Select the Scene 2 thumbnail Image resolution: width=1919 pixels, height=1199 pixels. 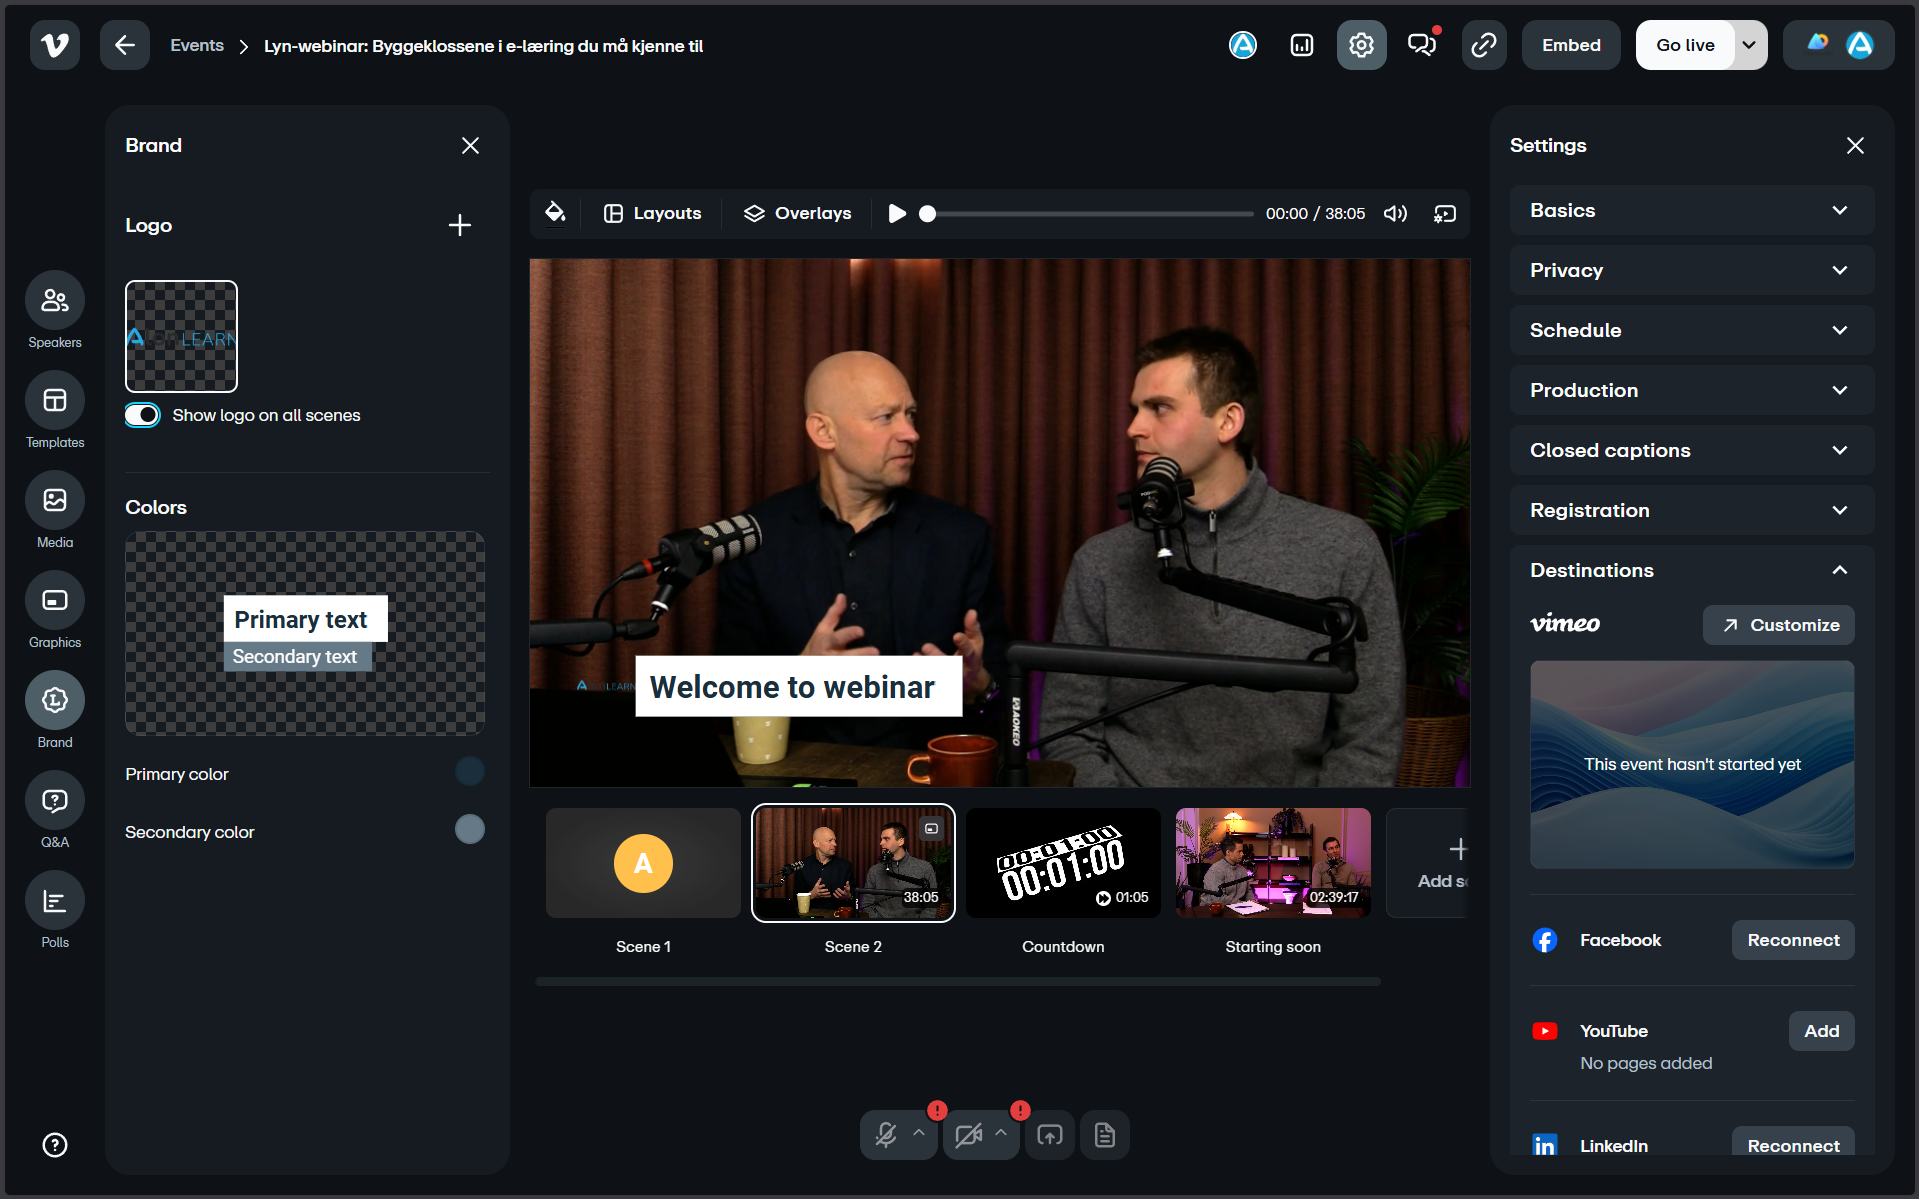pyautogui.click(x=853, y=863)
